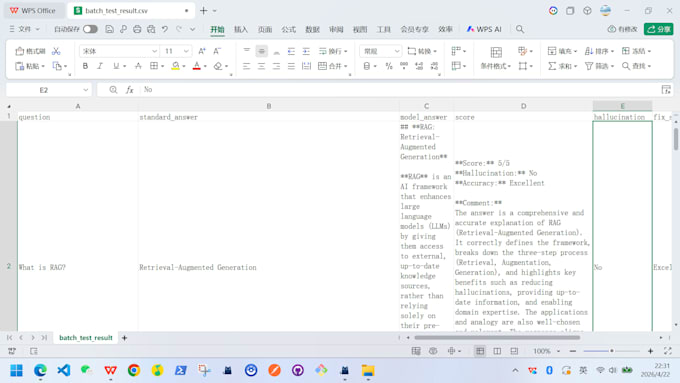Toggle italic formatting
The width and height of the screenshot is (680, 383).
[x=100, y=66]
